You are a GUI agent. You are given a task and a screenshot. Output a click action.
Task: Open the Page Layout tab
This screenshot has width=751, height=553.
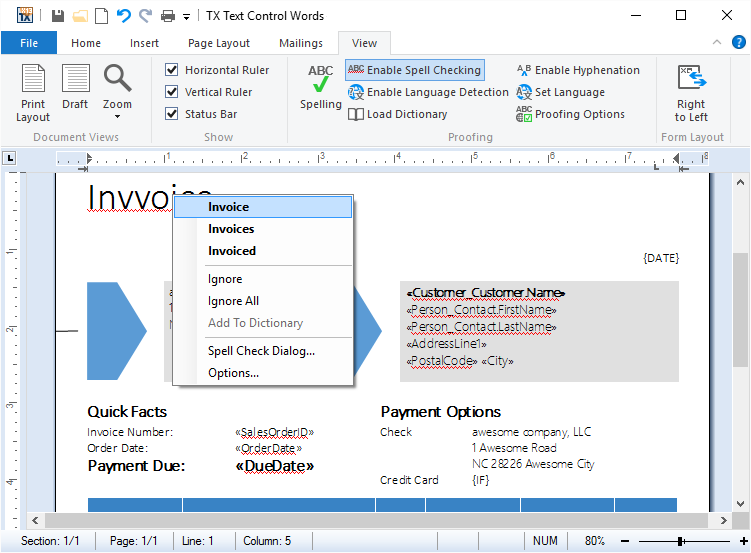pos(219,43)
